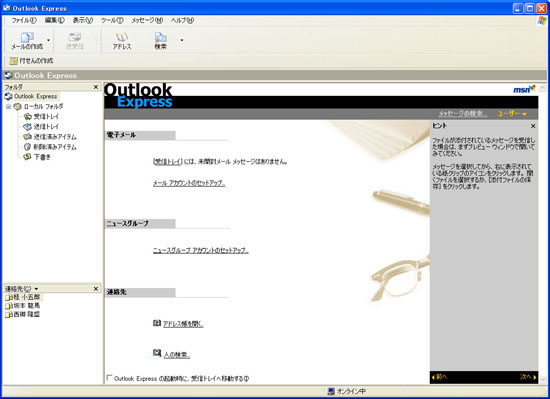The image size is (550, 399).
Task: Go to the next tip with 次へ
Action: (528, 377)
